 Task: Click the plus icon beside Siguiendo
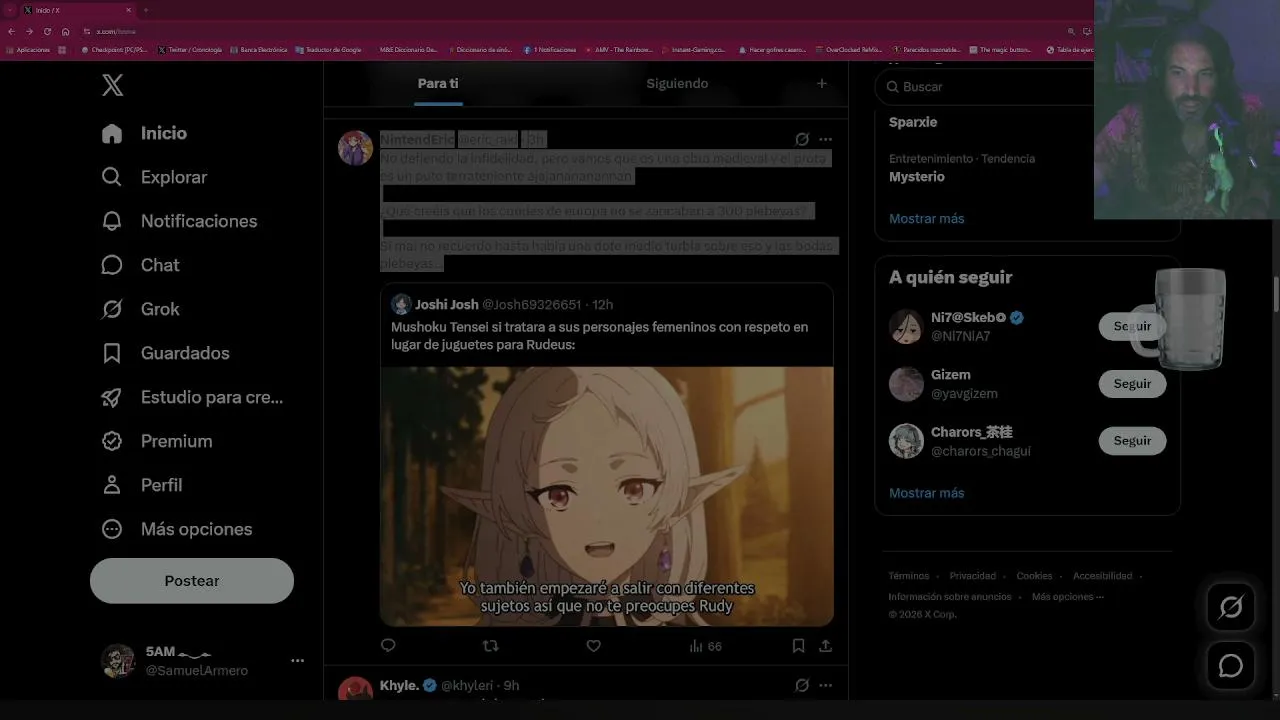pos(822,84)
